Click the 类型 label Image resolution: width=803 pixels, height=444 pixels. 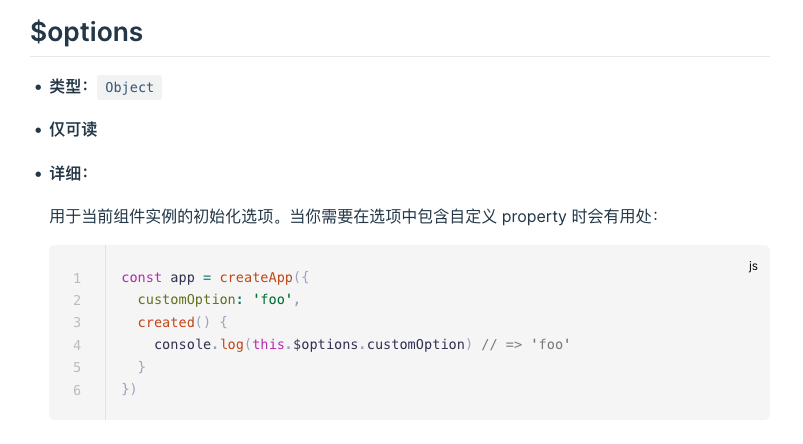coord(68,87)
